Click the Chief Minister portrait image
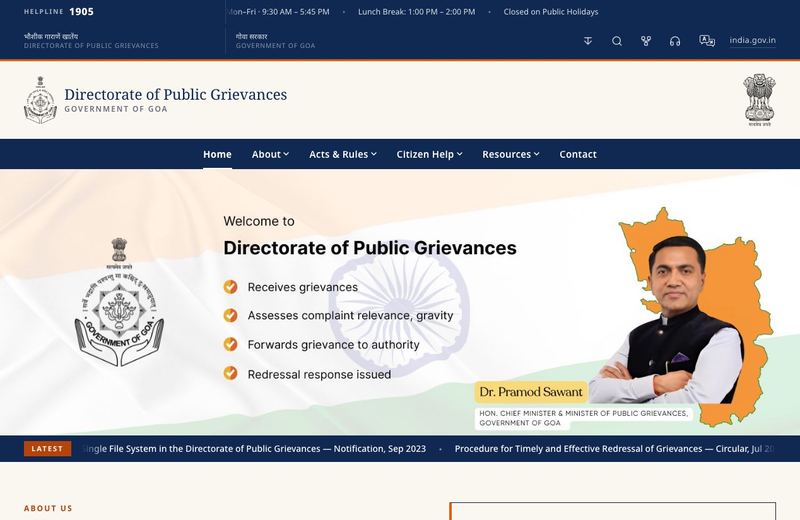The width and height of the screenshot is (800, 520). tap(668, 320)
